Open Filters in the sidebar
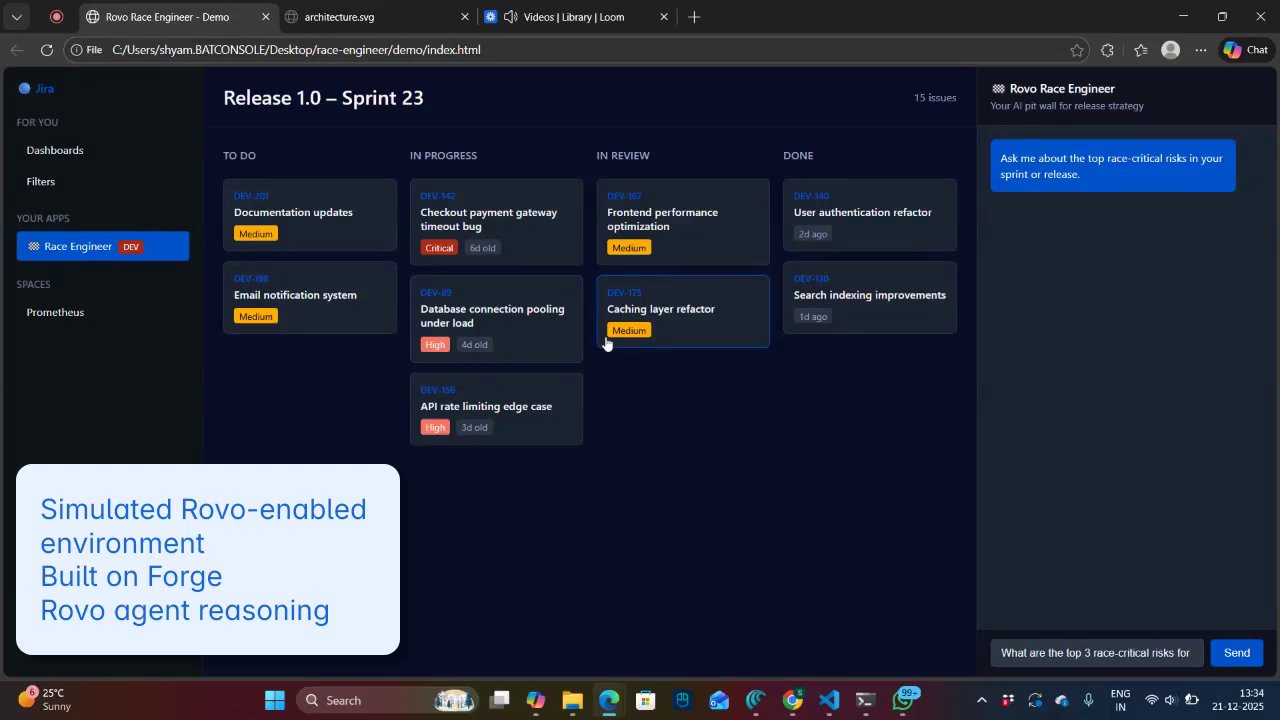 [41, 182]
